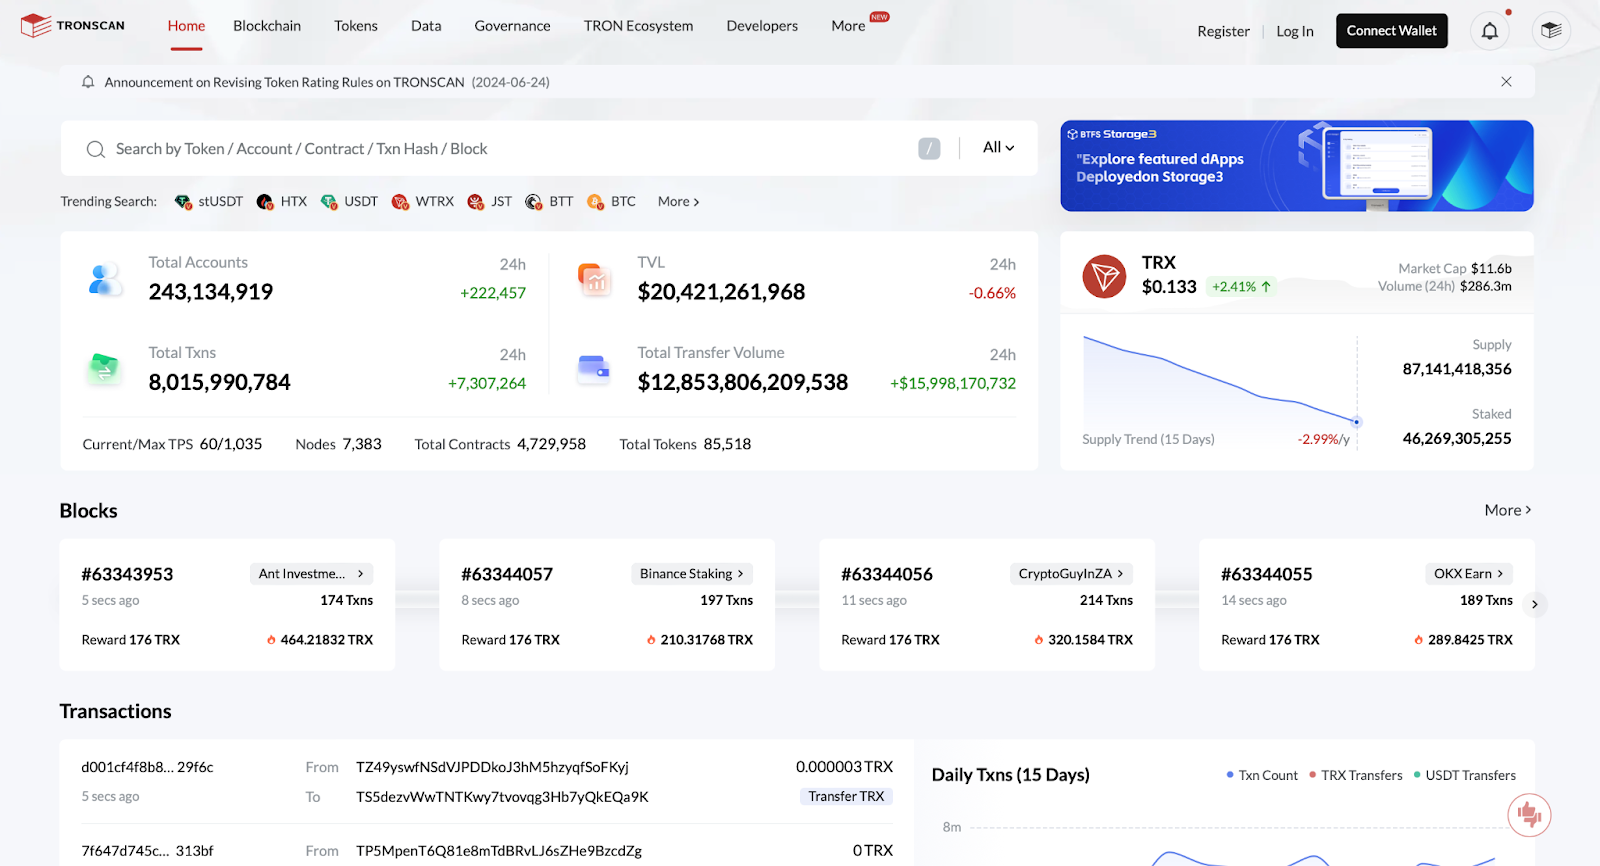Expand More trending searches
The image size is (1600, 866).
click(678, 202)
